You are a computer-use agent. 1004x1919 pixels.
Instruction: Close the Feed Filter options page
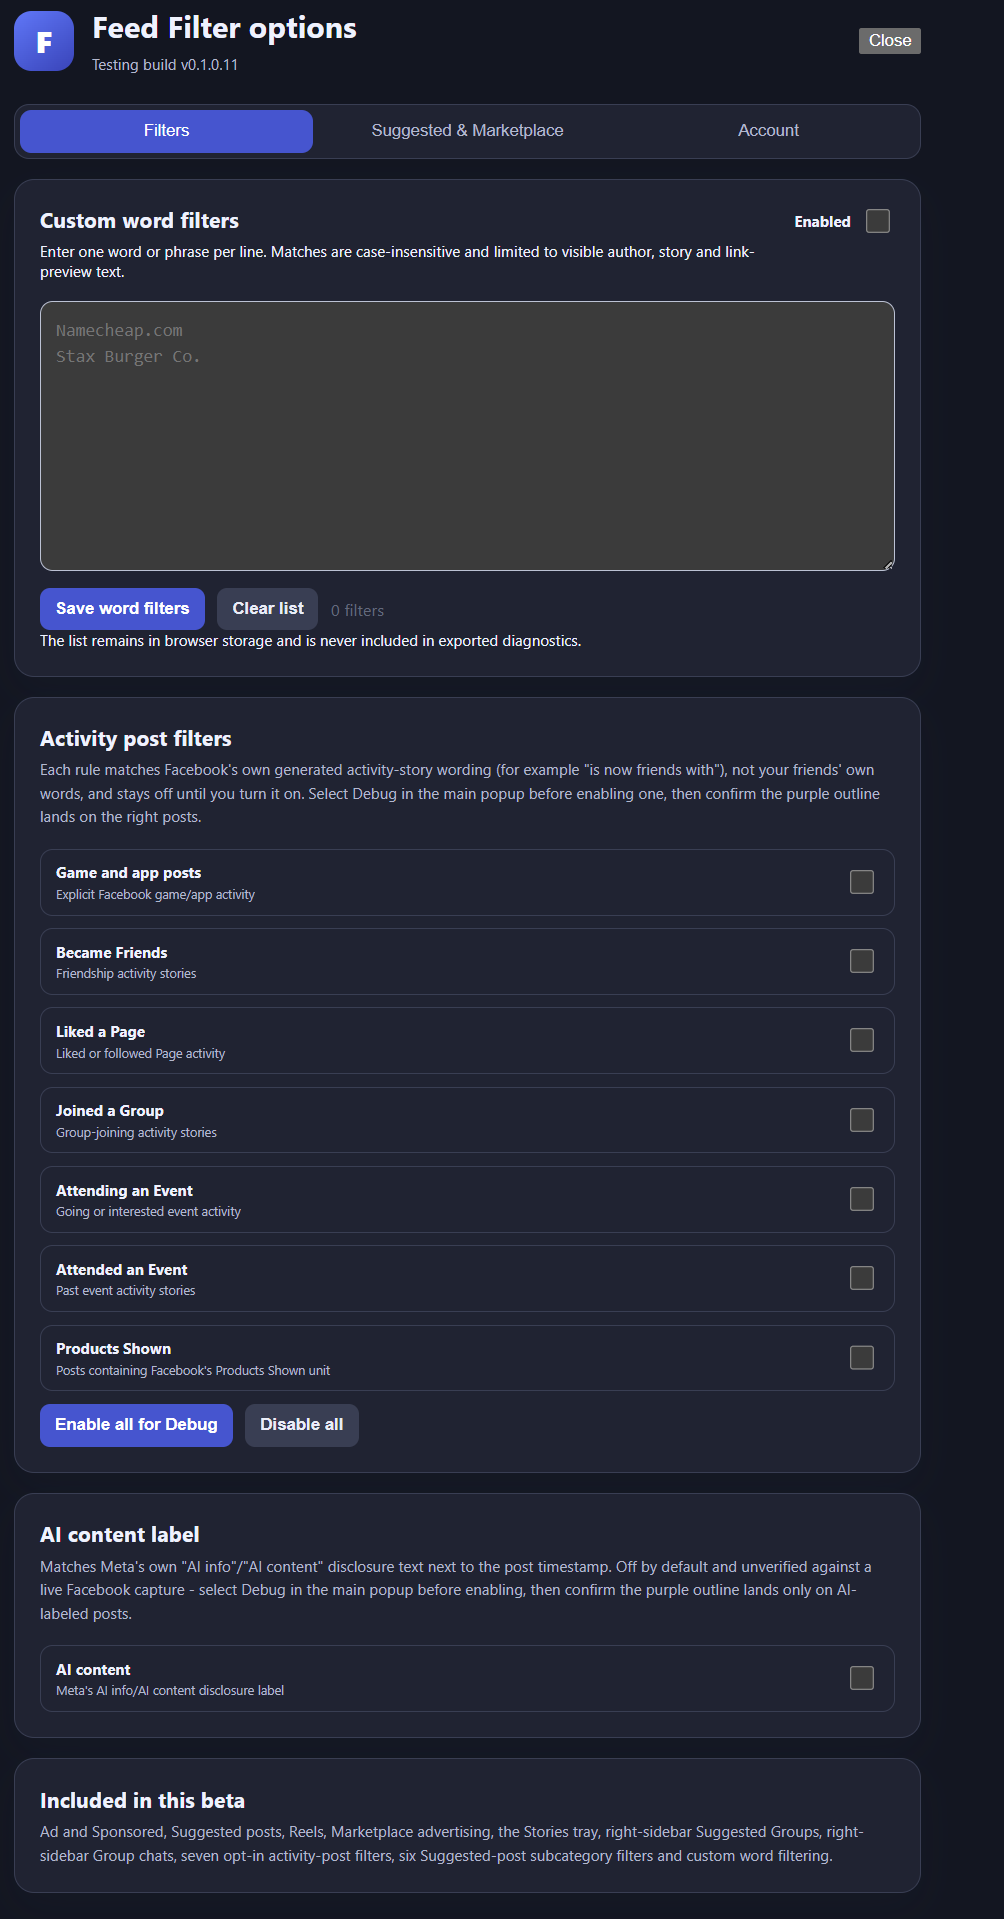889,41
